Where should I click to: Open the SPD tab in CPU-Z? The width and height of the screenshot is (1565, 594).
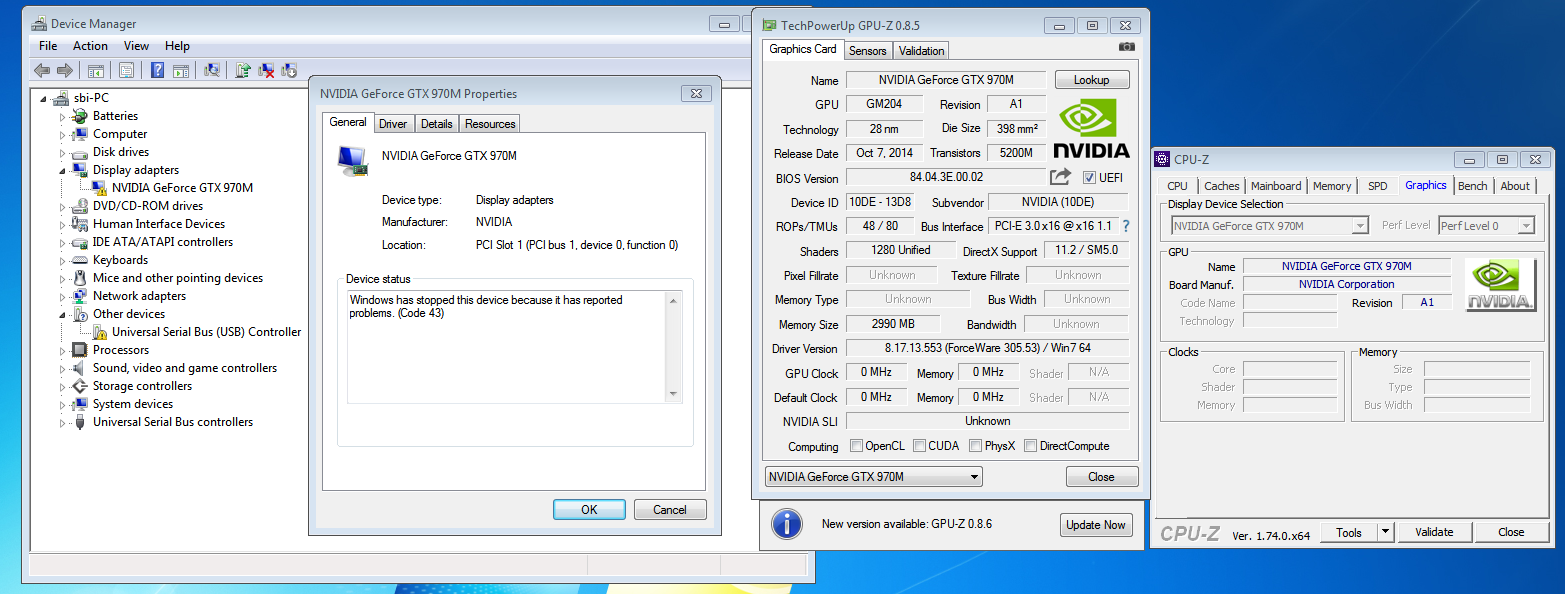(1377, 186)
